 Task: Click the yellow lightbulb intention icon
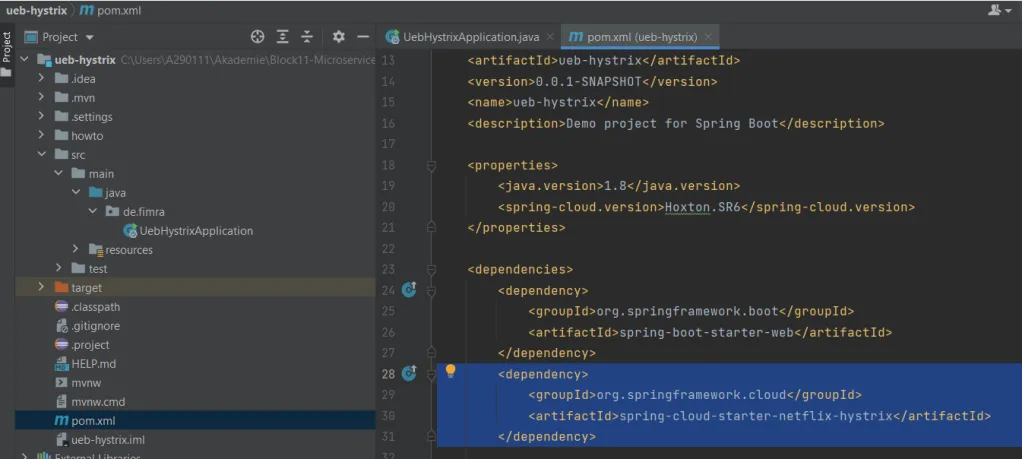tap(450, 372)
